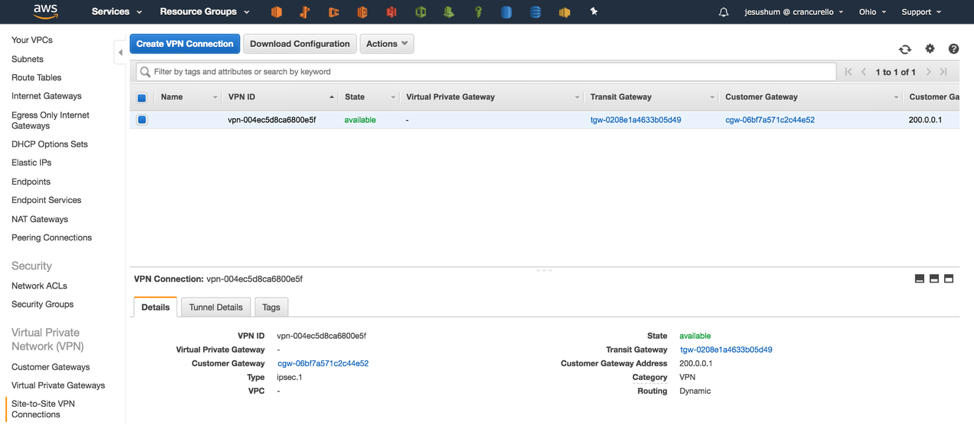This screenshot has width=974, height=424.
Task: Switch to the Tags tab
Action: coord(271,307)
